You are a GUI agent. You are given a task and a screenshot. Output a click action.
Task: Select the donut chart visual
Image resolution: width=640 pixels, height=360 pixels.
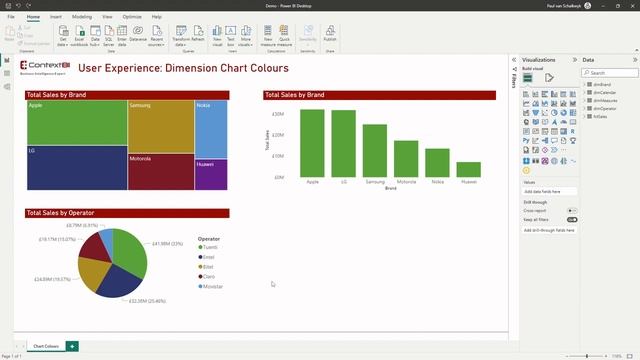point(564,113)
